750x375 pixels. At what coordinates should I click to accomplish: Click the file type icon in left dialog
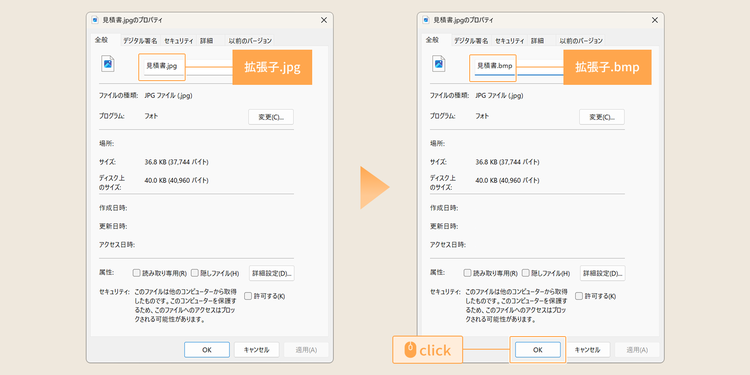(108, 64)
